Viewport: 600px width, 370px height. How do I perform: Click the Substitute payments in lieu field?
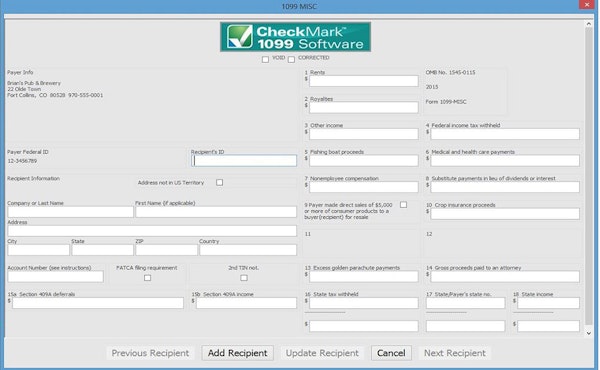(x=505, y=187)
